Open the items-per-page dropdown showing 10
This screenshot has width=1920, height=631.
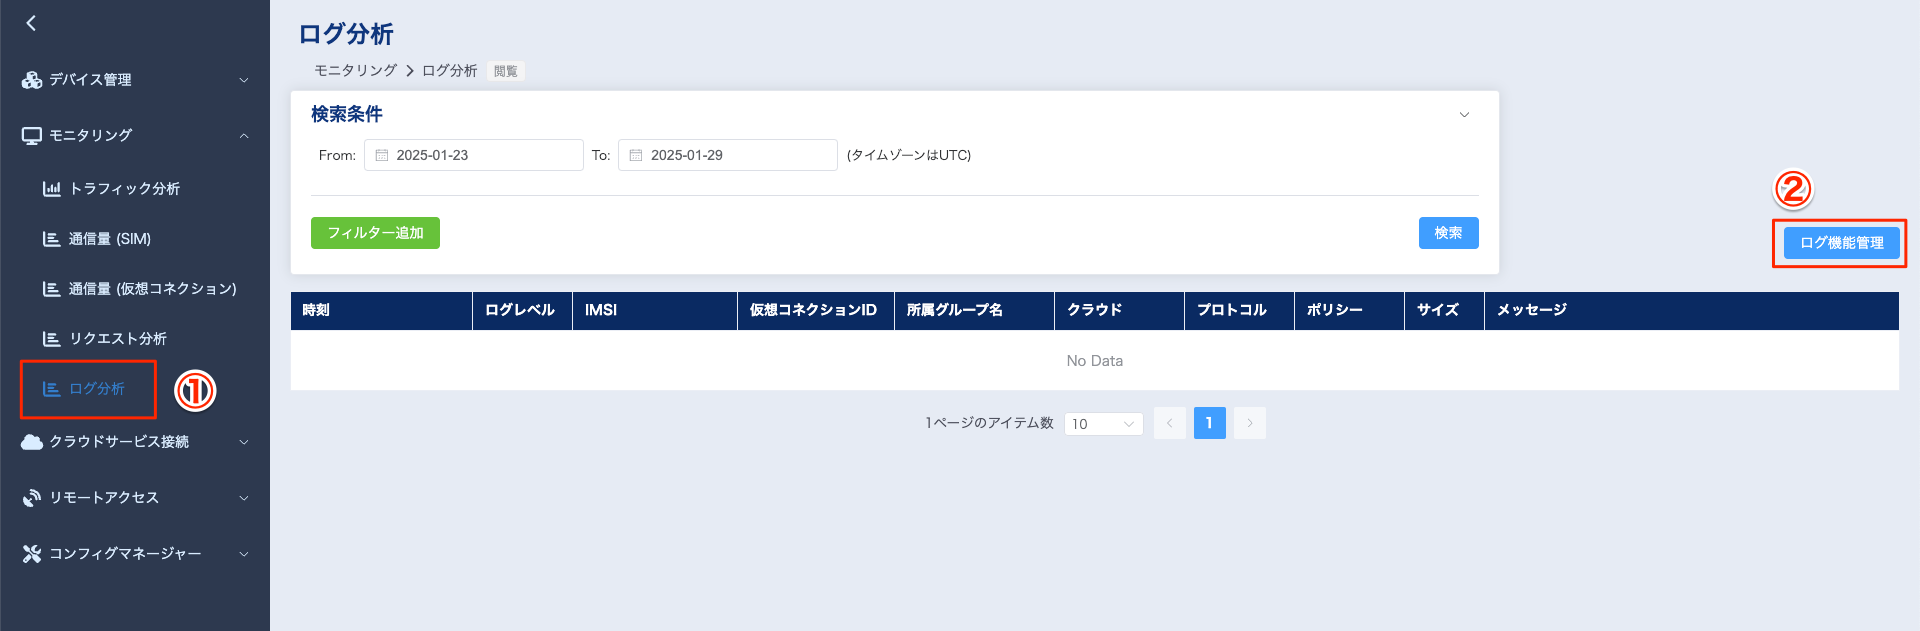point(1103,424)
